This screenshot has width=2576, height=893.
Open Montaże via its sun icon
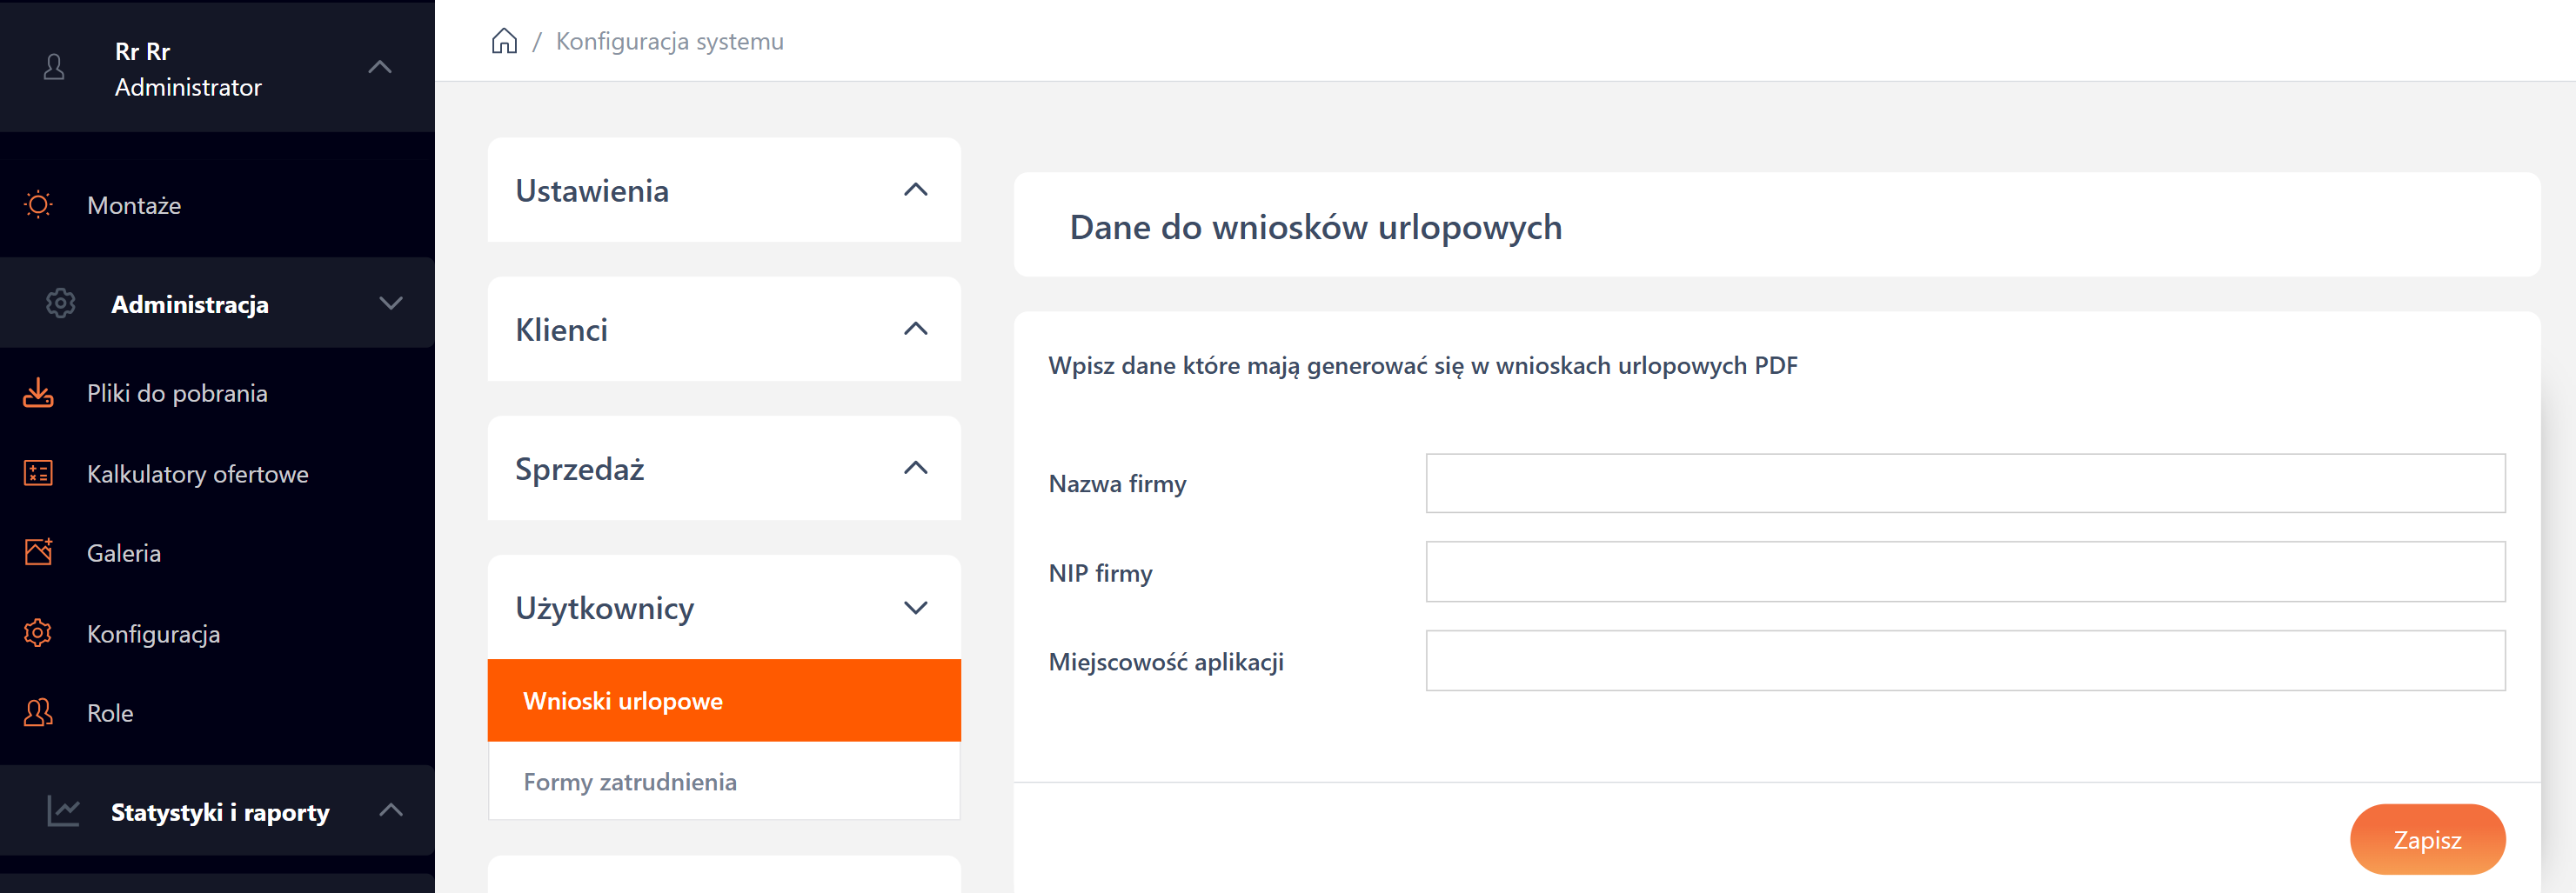point(38,205)
